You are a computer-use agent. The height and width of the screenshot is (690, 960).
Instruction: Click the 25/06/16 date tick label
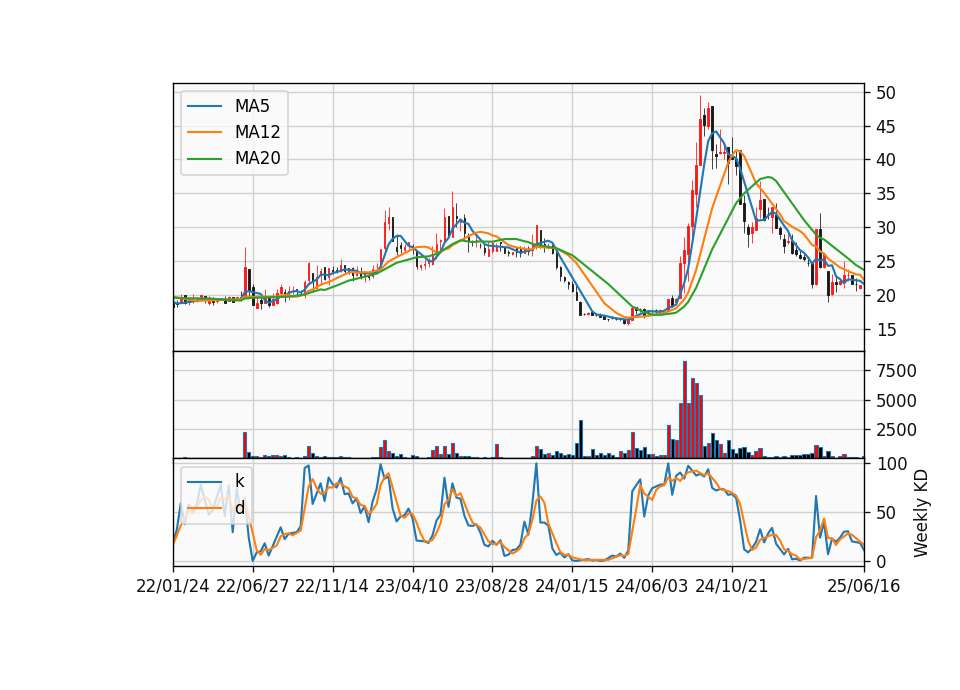point(864,586)
